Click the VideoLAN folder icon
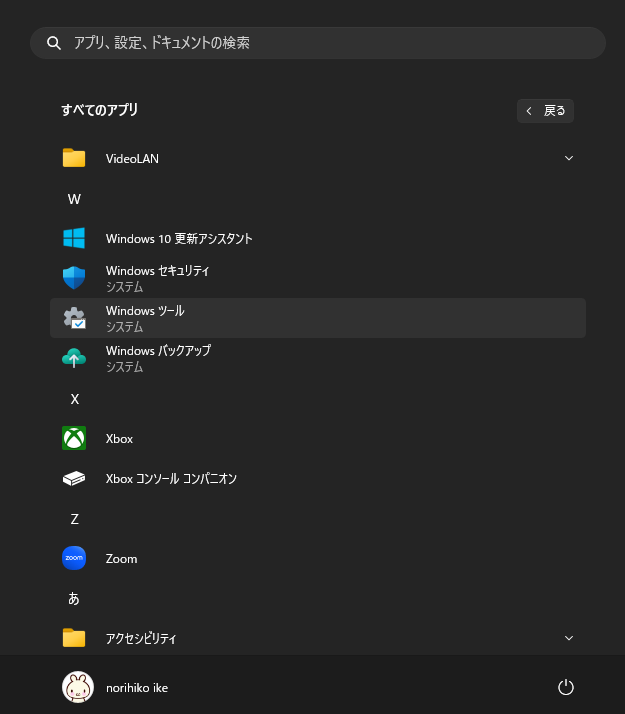This screenshot has width=625, height=714. [x=74, y=158]
